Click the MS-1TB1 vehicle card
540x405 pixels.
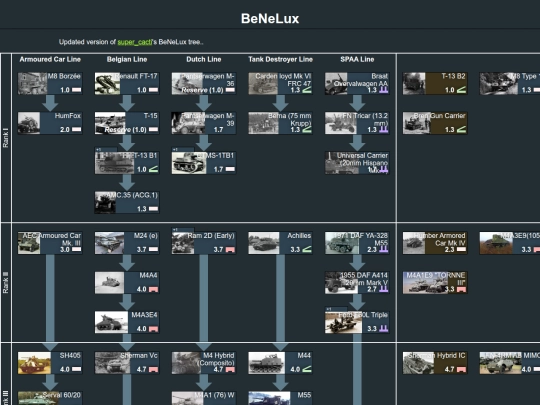coord(204,163)
